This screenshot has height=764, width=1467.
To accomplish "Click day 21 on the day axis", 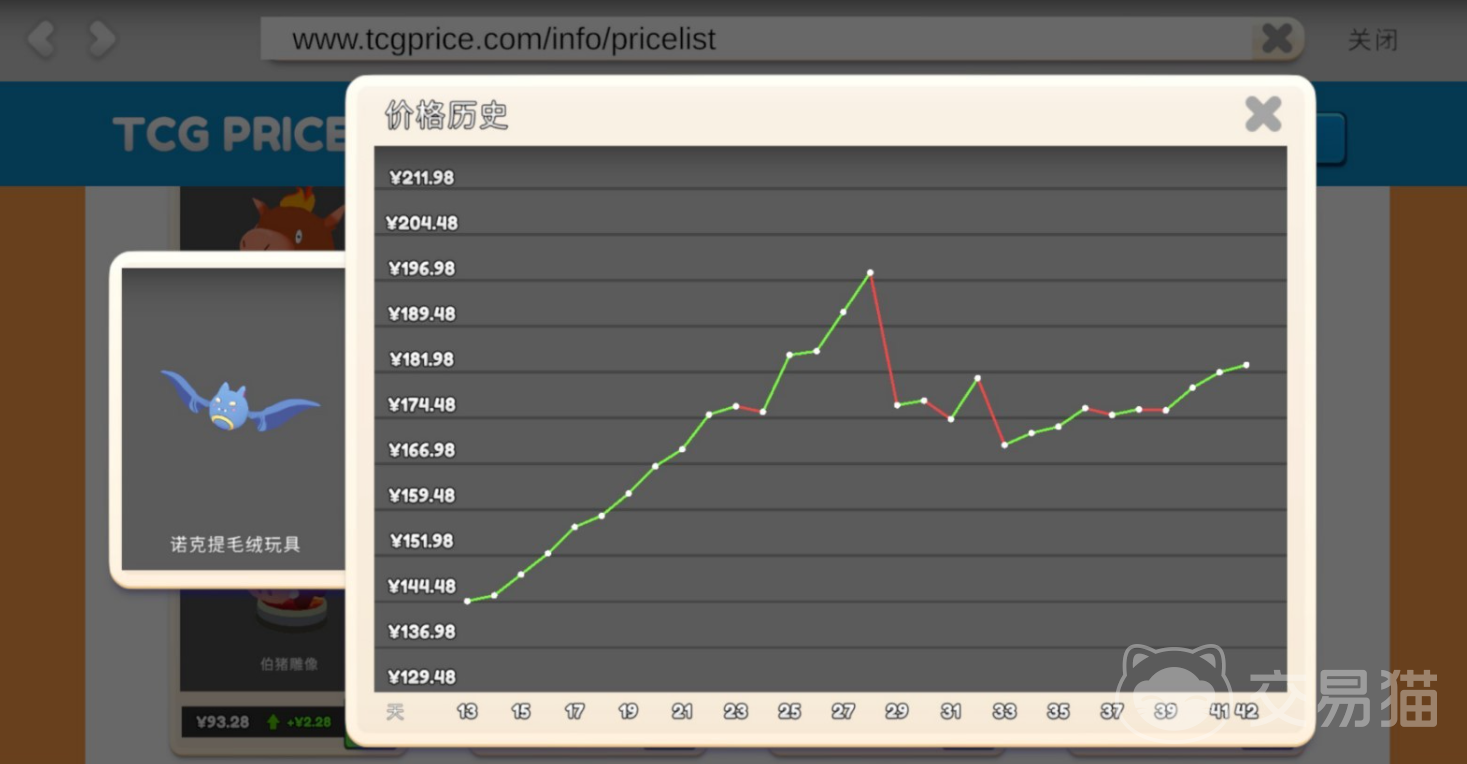I will coord(682,712).
